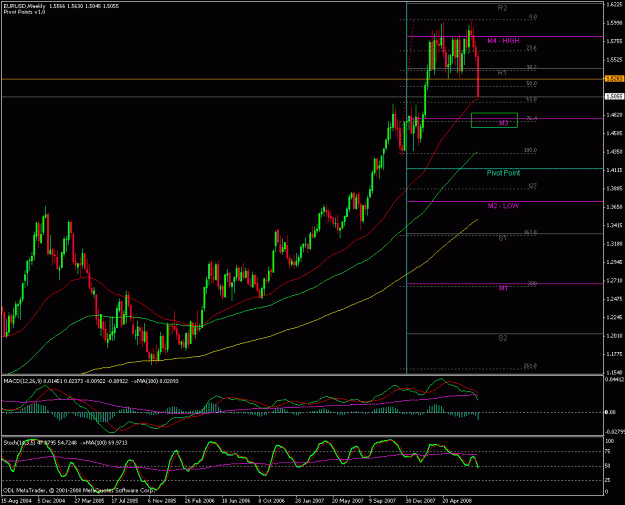
Task: Click the "9 Sep 2007" date label
Action: pyautogui.click(x=382, y=501)
